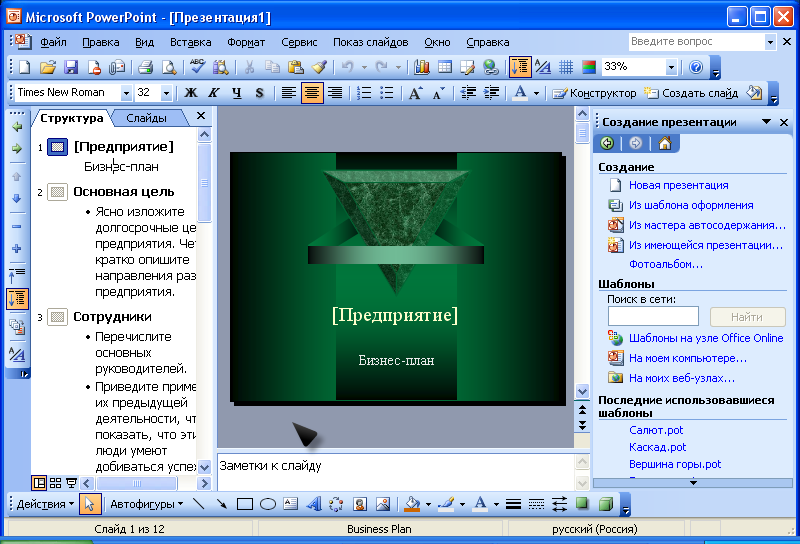Open Print Preview icon
This screenshot has height=544, width=800.
point(169,67)
